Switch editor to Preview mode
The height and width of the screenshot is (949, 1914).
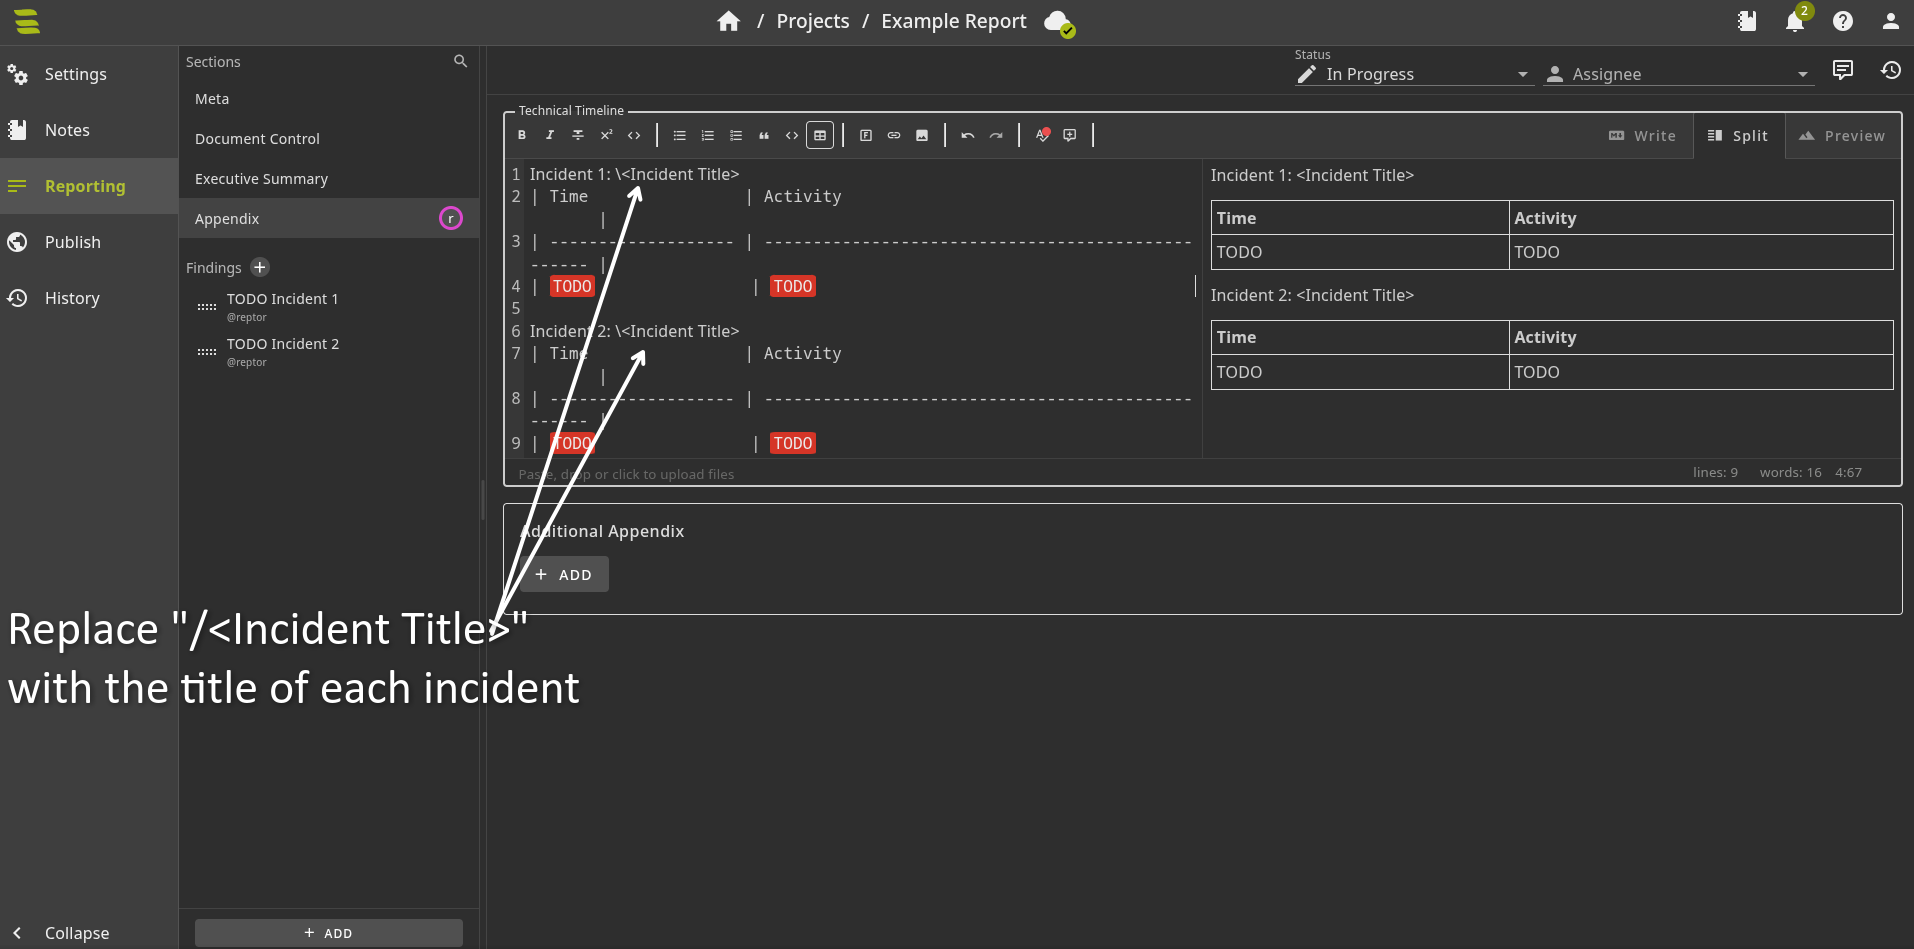(1842, 136)
